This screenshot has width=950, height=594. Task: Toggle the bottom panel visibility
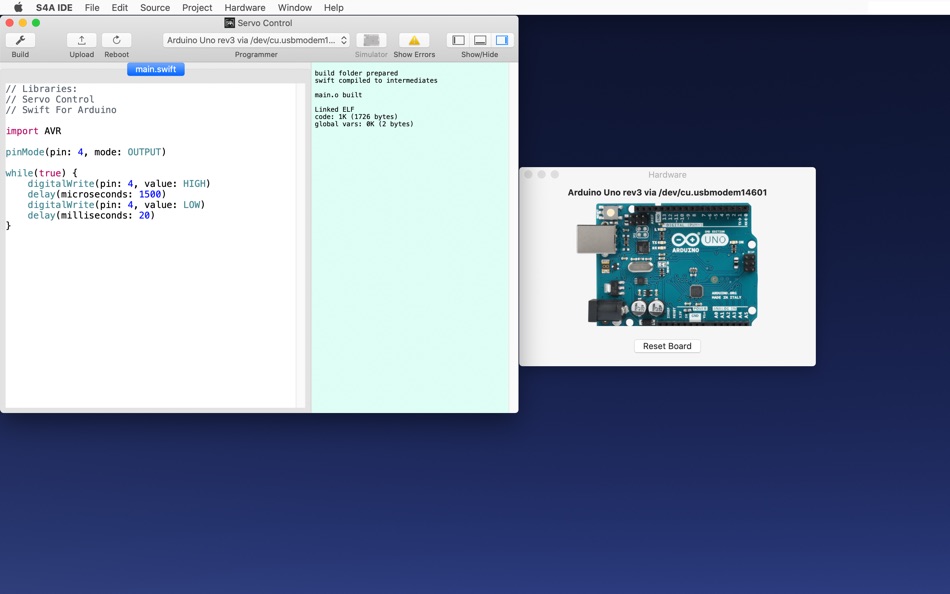480,40
